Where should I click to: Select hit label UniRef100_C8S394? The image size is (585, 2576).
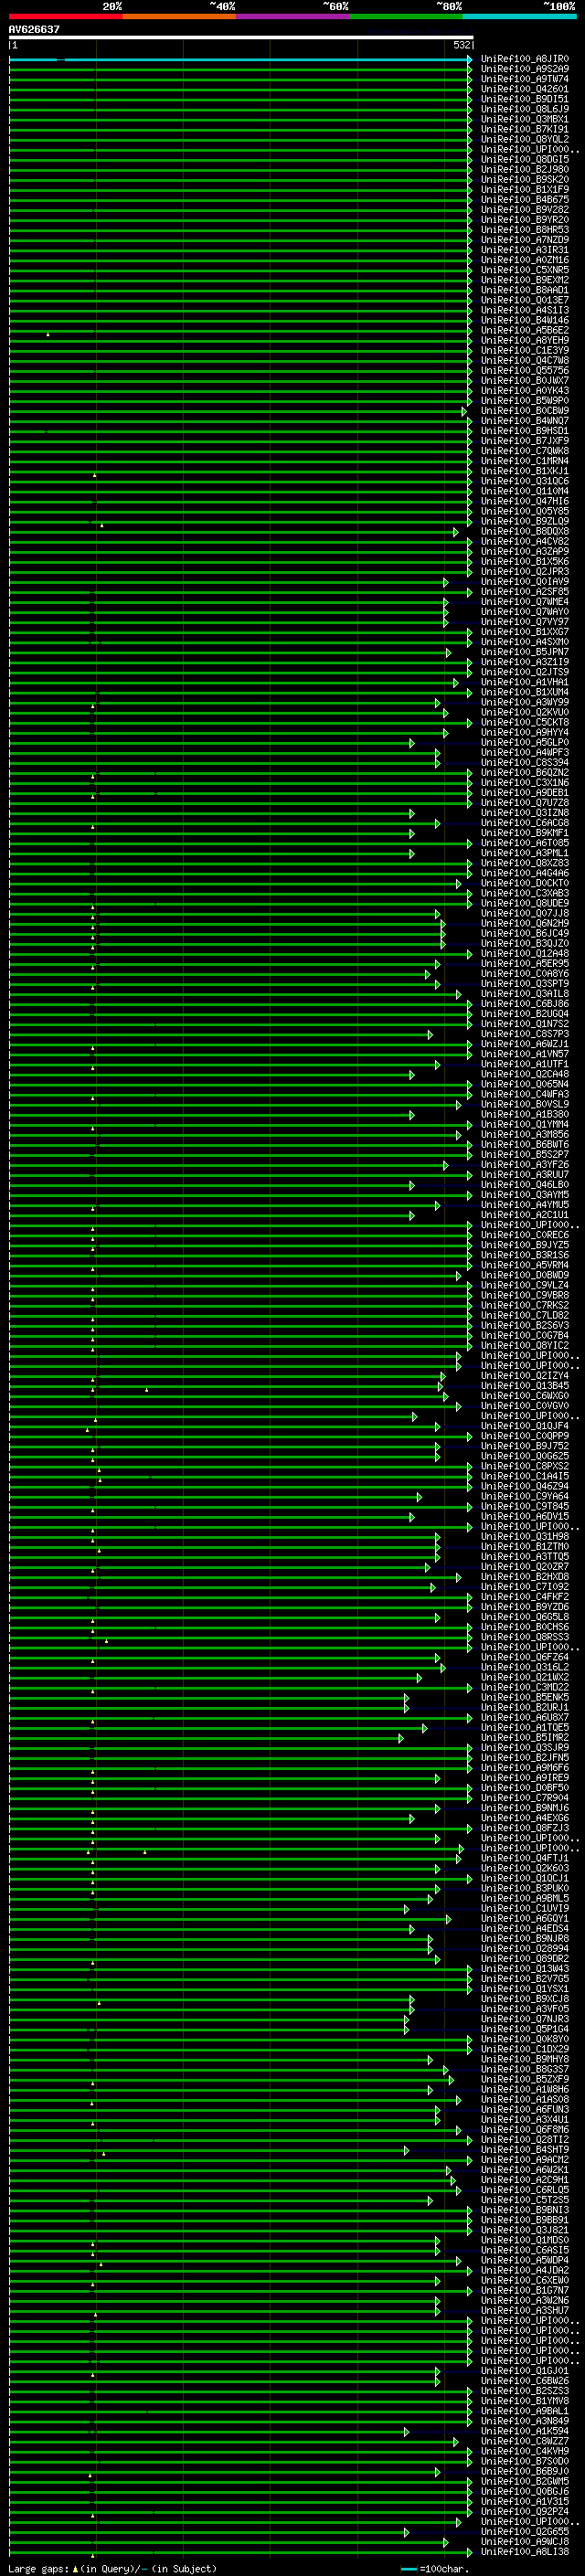[525, 763]
